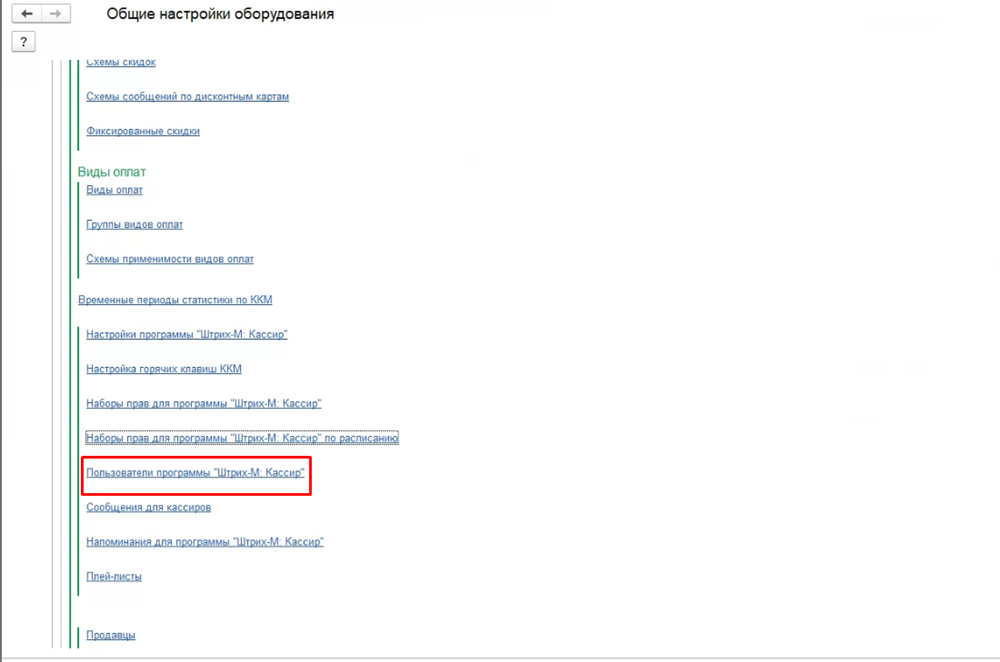Open "Схемы сообщений по дисконтным картам"
The image size is (1000, 662).
187,97
